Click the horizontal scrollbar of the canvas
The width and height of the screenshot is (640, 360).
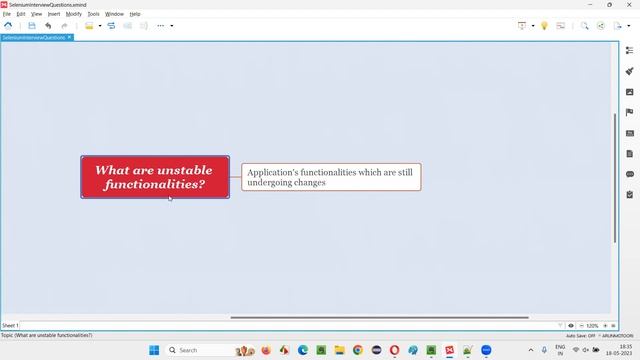pos(379,317)
